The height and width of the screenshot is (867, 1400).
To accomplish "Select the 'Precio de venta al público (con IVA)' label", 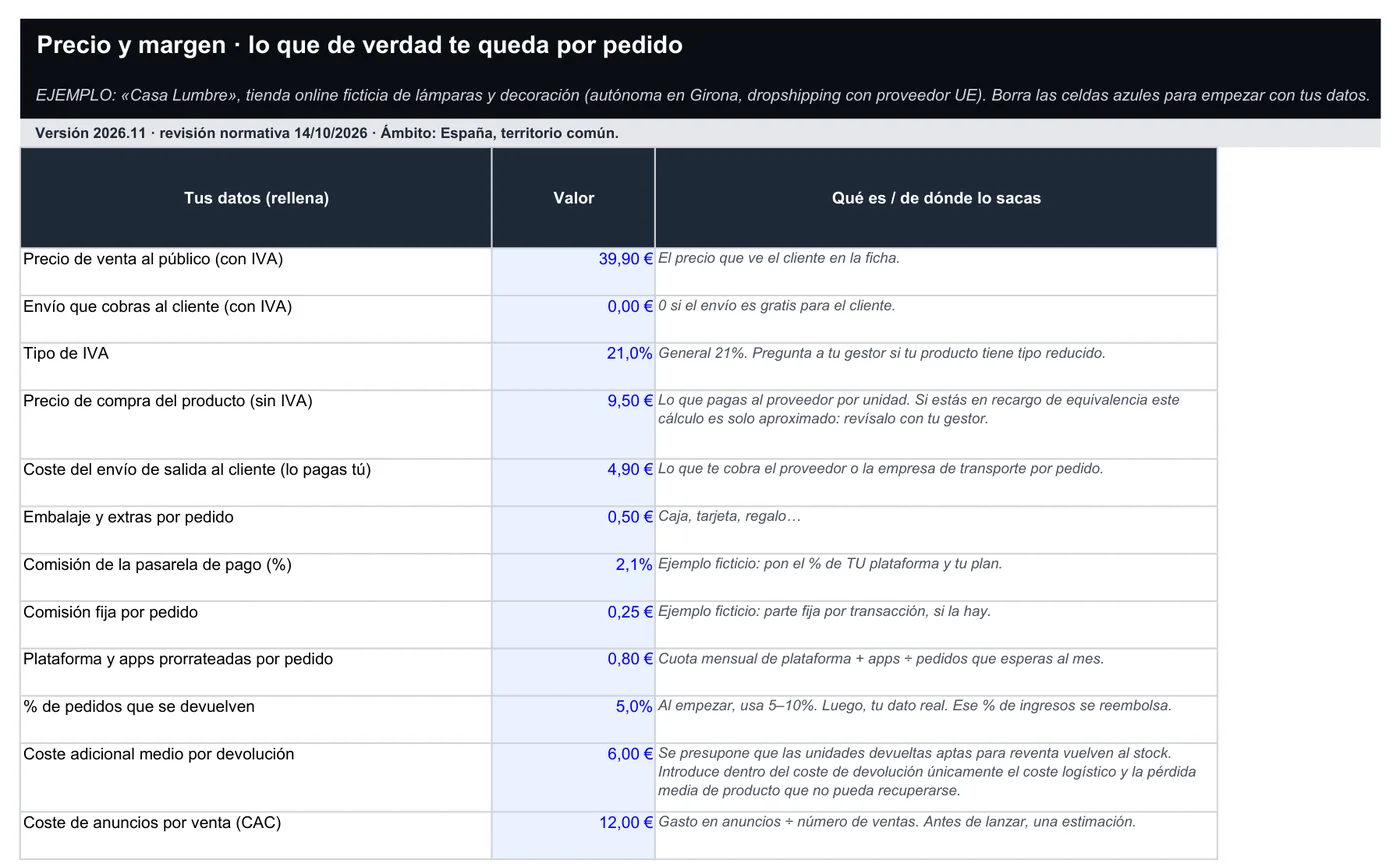I will [153, 259].
